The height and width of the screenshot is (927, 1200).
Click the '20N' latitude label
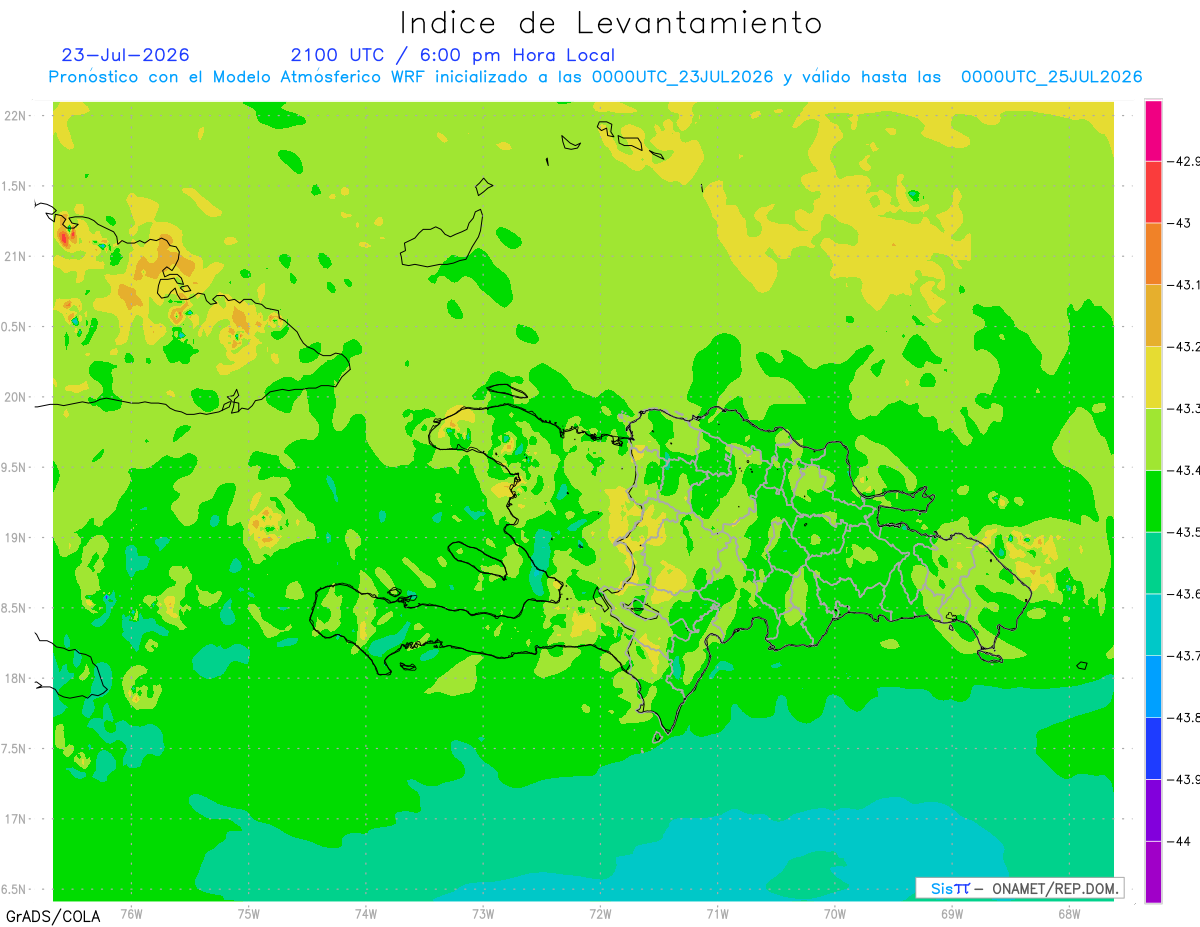[x=17, y=397]
